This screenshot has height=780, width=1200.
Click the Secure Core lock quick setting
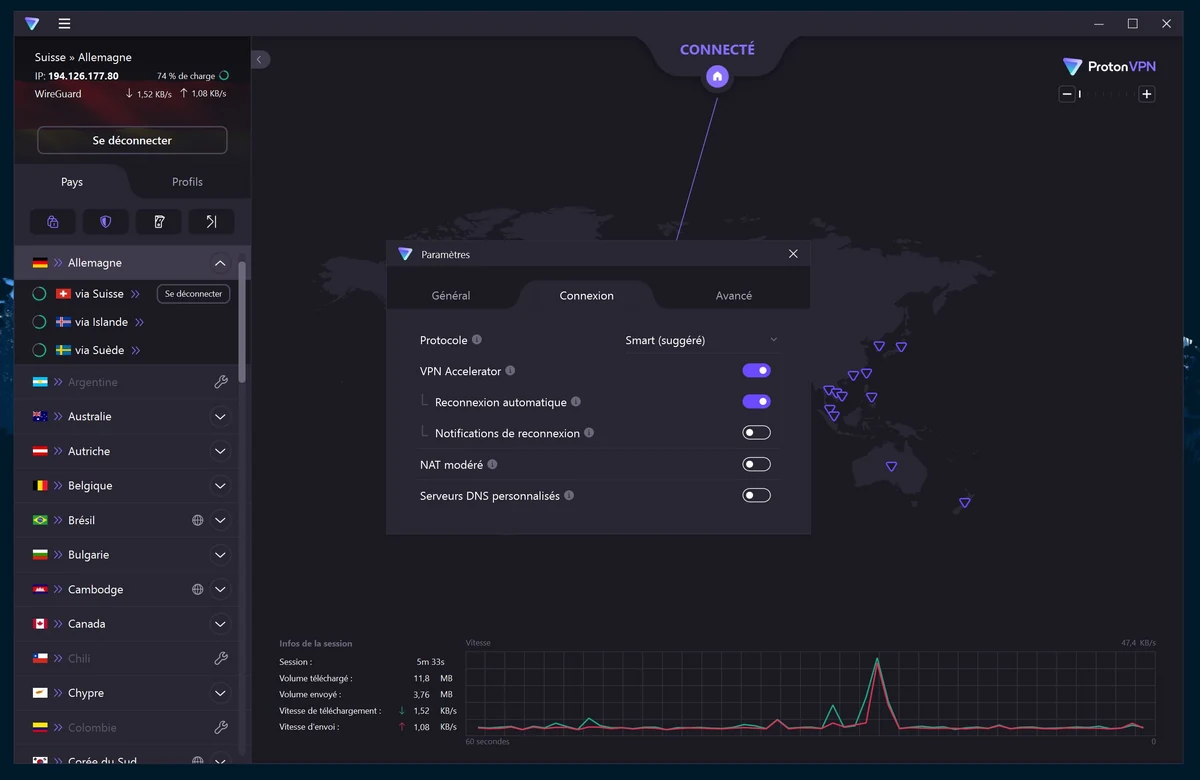click(53, 222)
